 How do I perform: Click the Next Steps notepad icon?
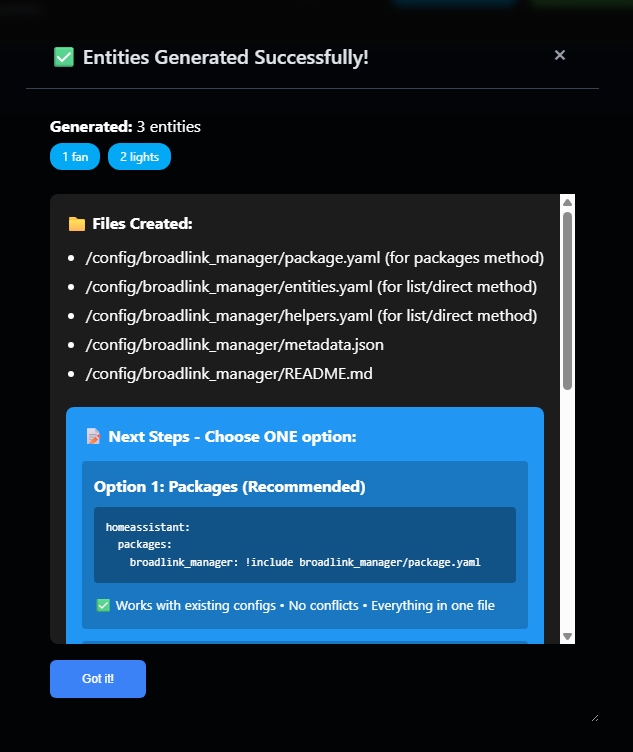point(93,436)
